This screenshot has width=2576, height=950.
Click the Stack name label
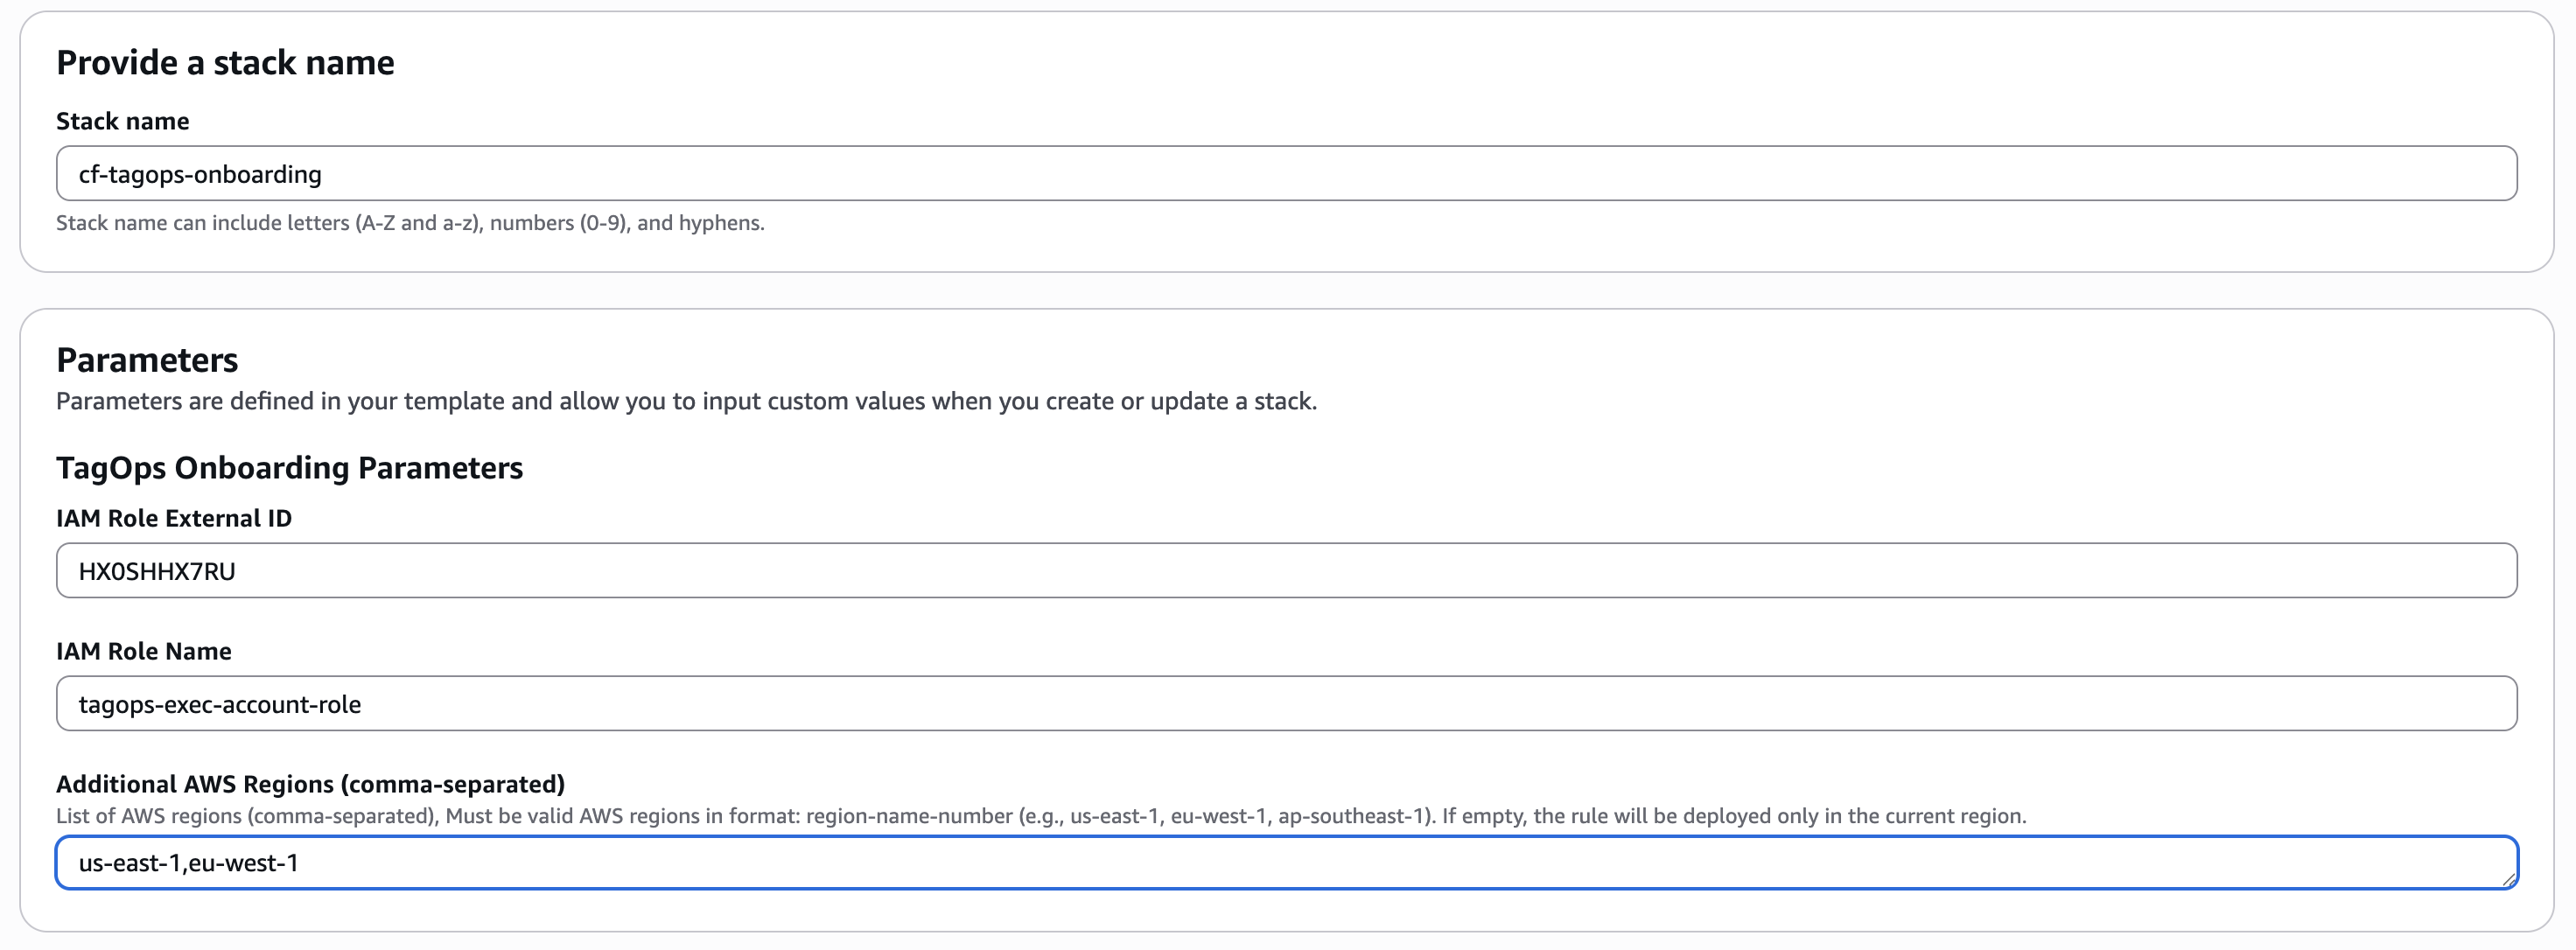[123, 120]
